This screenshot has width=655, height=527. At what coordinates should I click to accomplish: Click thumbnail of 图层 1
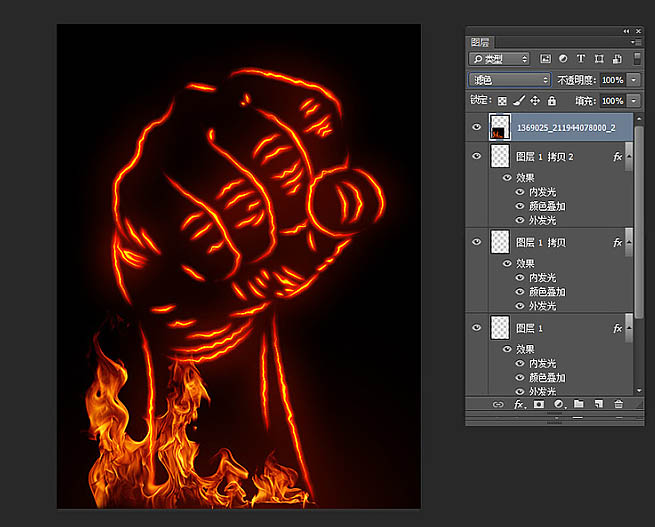[x=500, y=328]
